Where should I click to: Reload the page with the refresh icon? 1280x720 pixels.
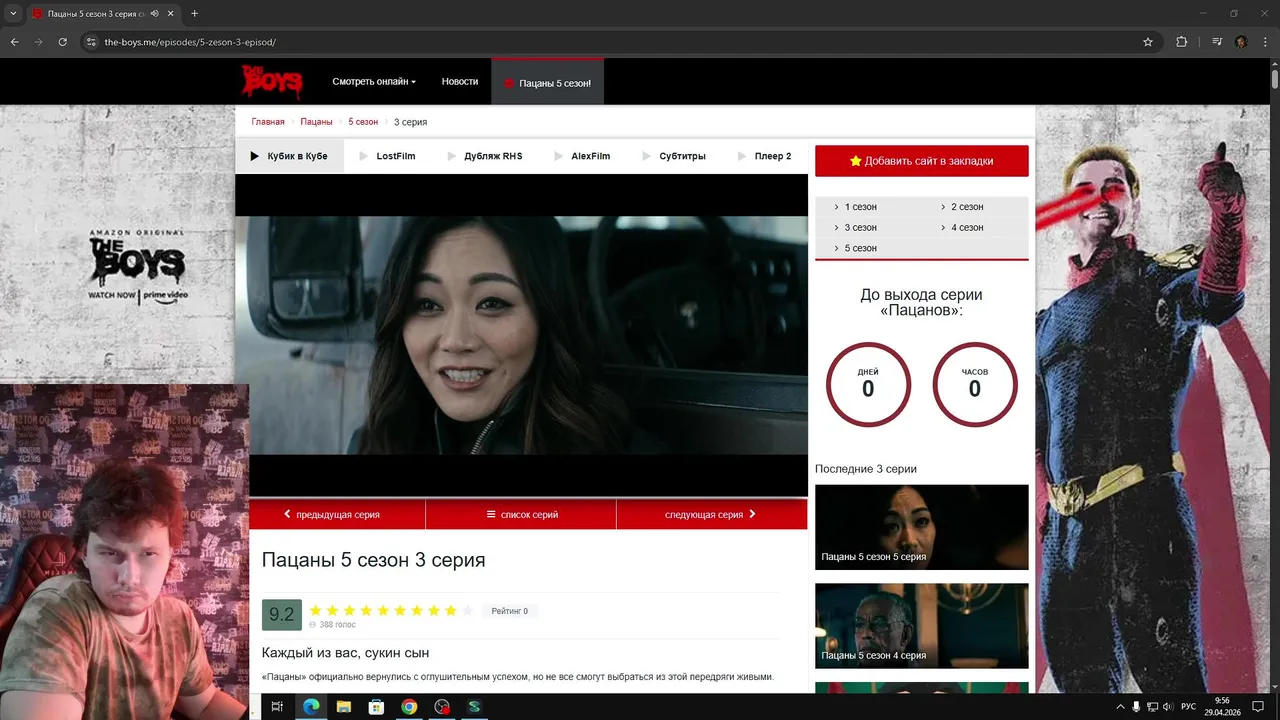[x=62, y=42]
